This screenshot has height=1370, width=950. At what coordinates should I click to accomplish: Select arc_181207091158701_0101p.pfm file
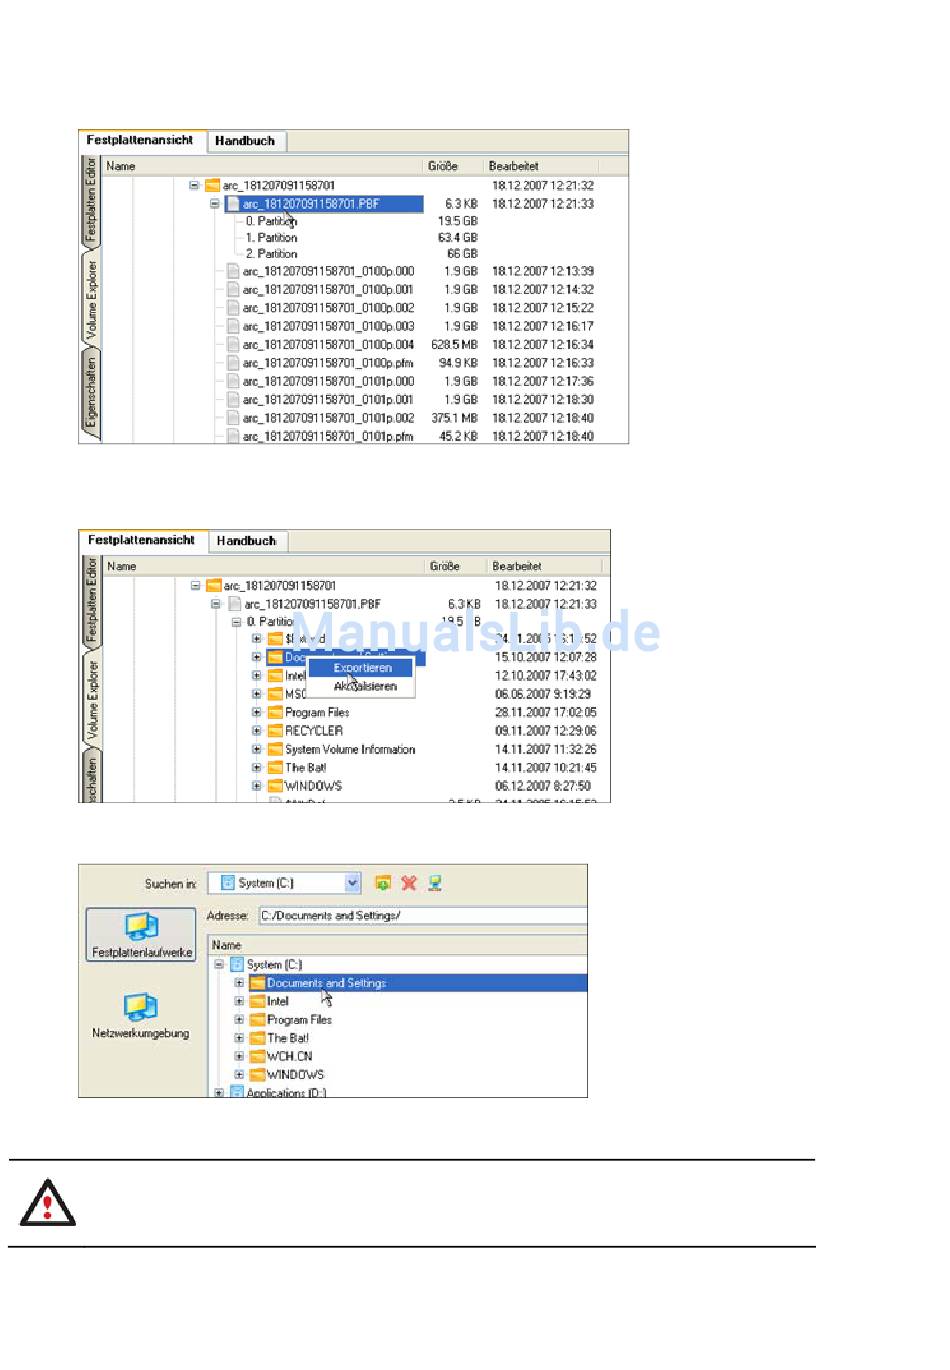(x=328, y=436)
